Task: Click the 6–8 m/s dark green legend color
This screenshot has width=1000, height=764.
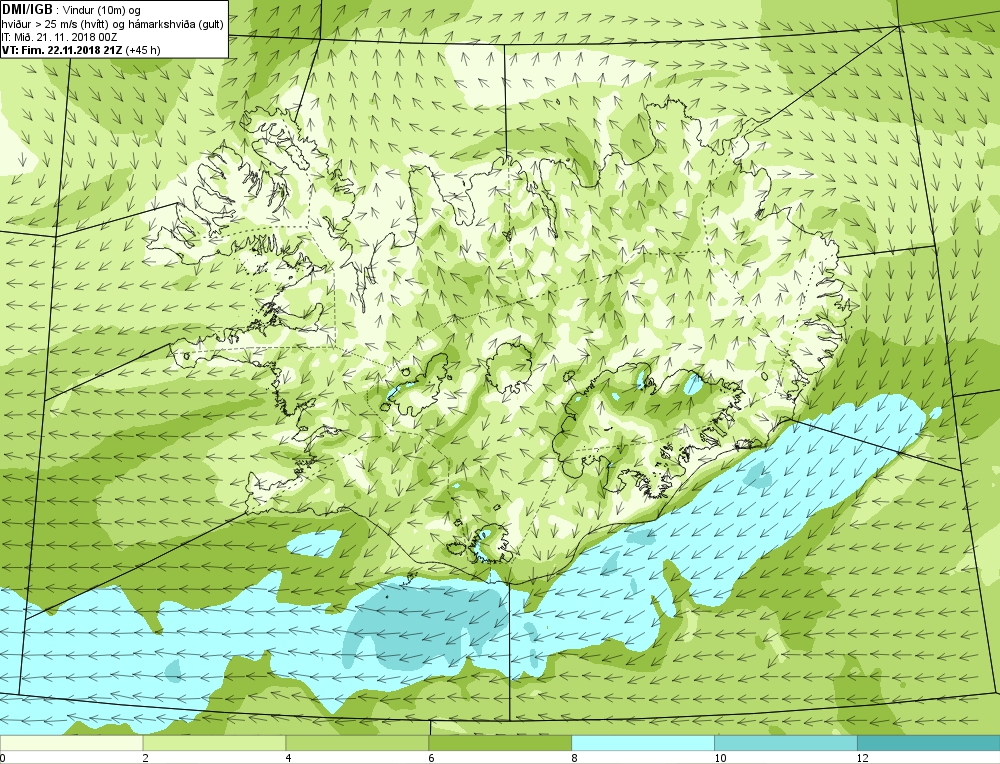Action: click(x=500, y=743)
